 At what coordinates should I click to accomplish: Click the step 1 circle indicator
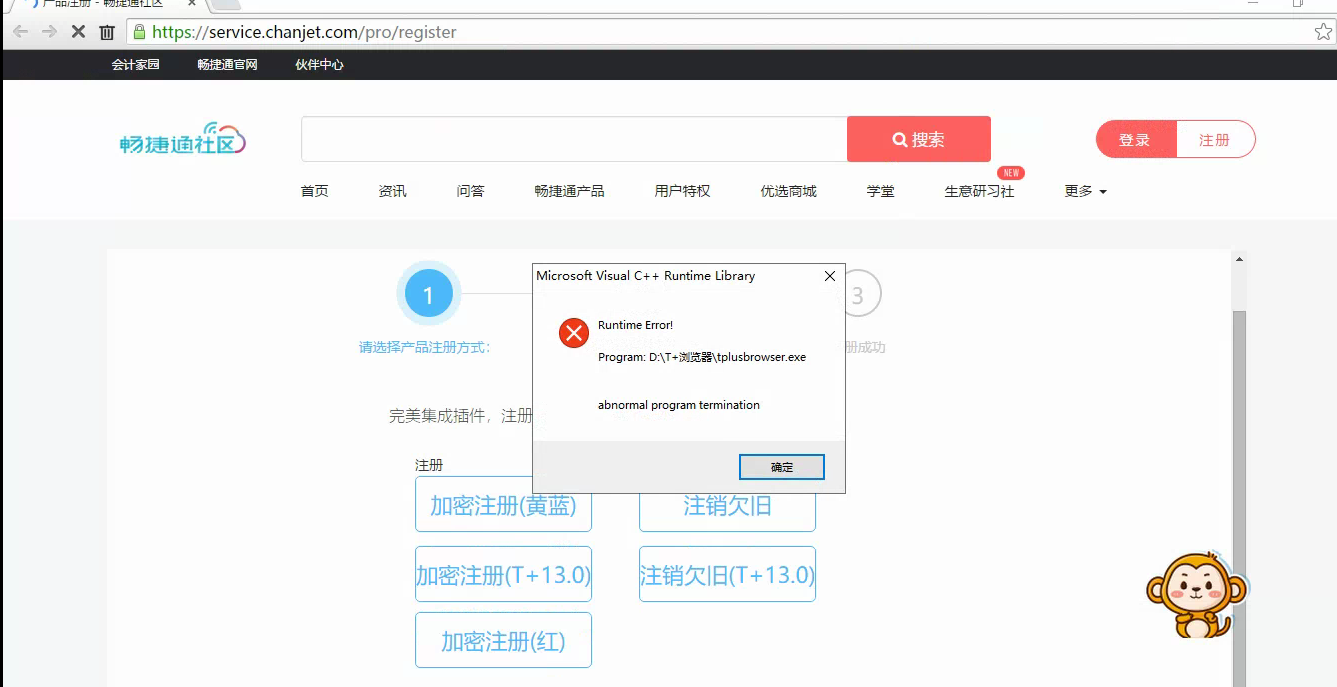coord(428,295)
